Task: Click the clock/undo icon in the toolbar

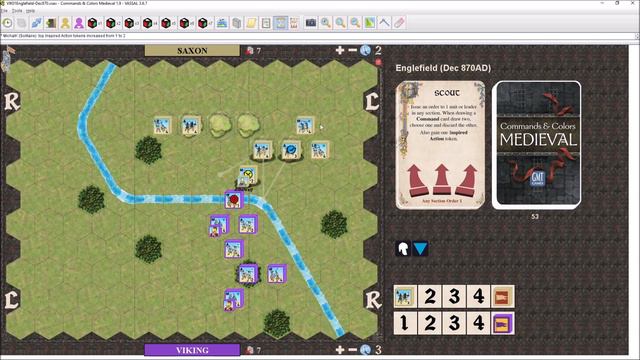Action: click(x=7, y=23)
